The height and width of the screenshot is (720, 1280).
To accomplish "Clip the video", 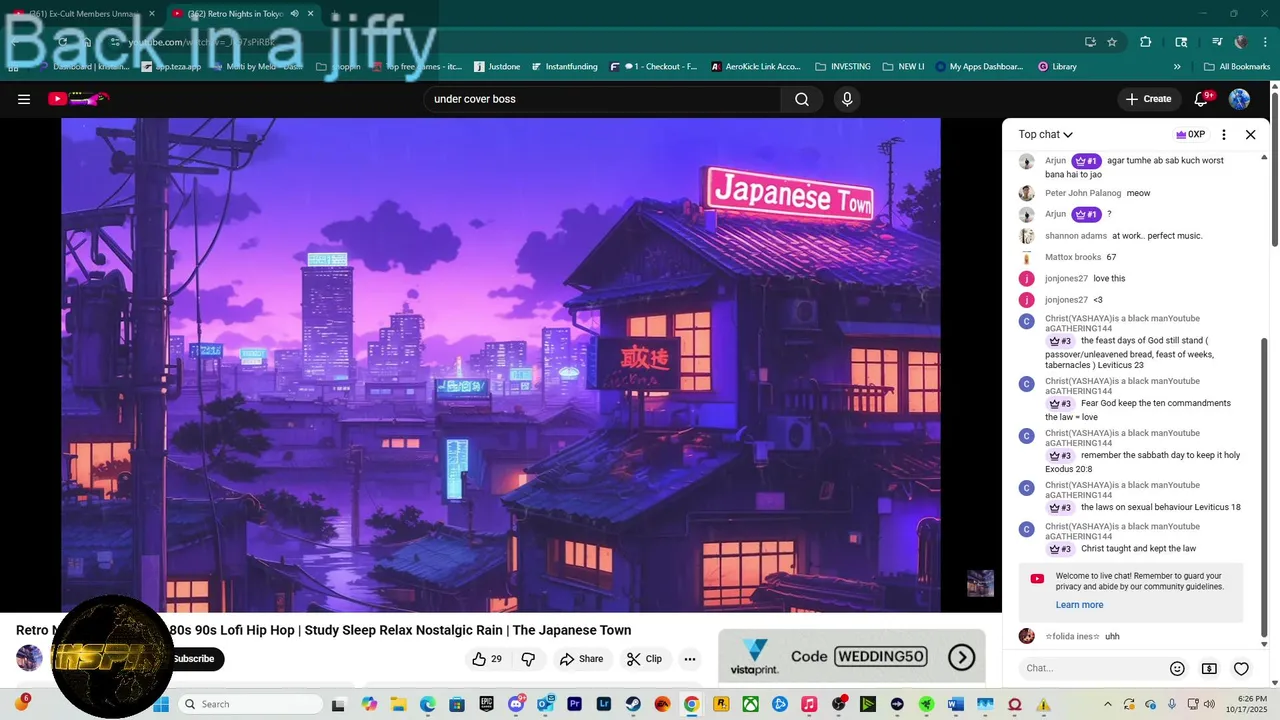I will [644, 659].
